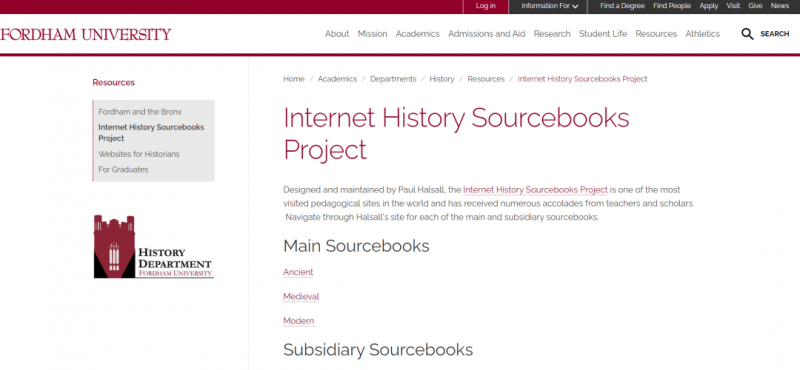Open the Fordham University logo homepage
Viewport: 800px width, 370px height.
click(86, 34)
